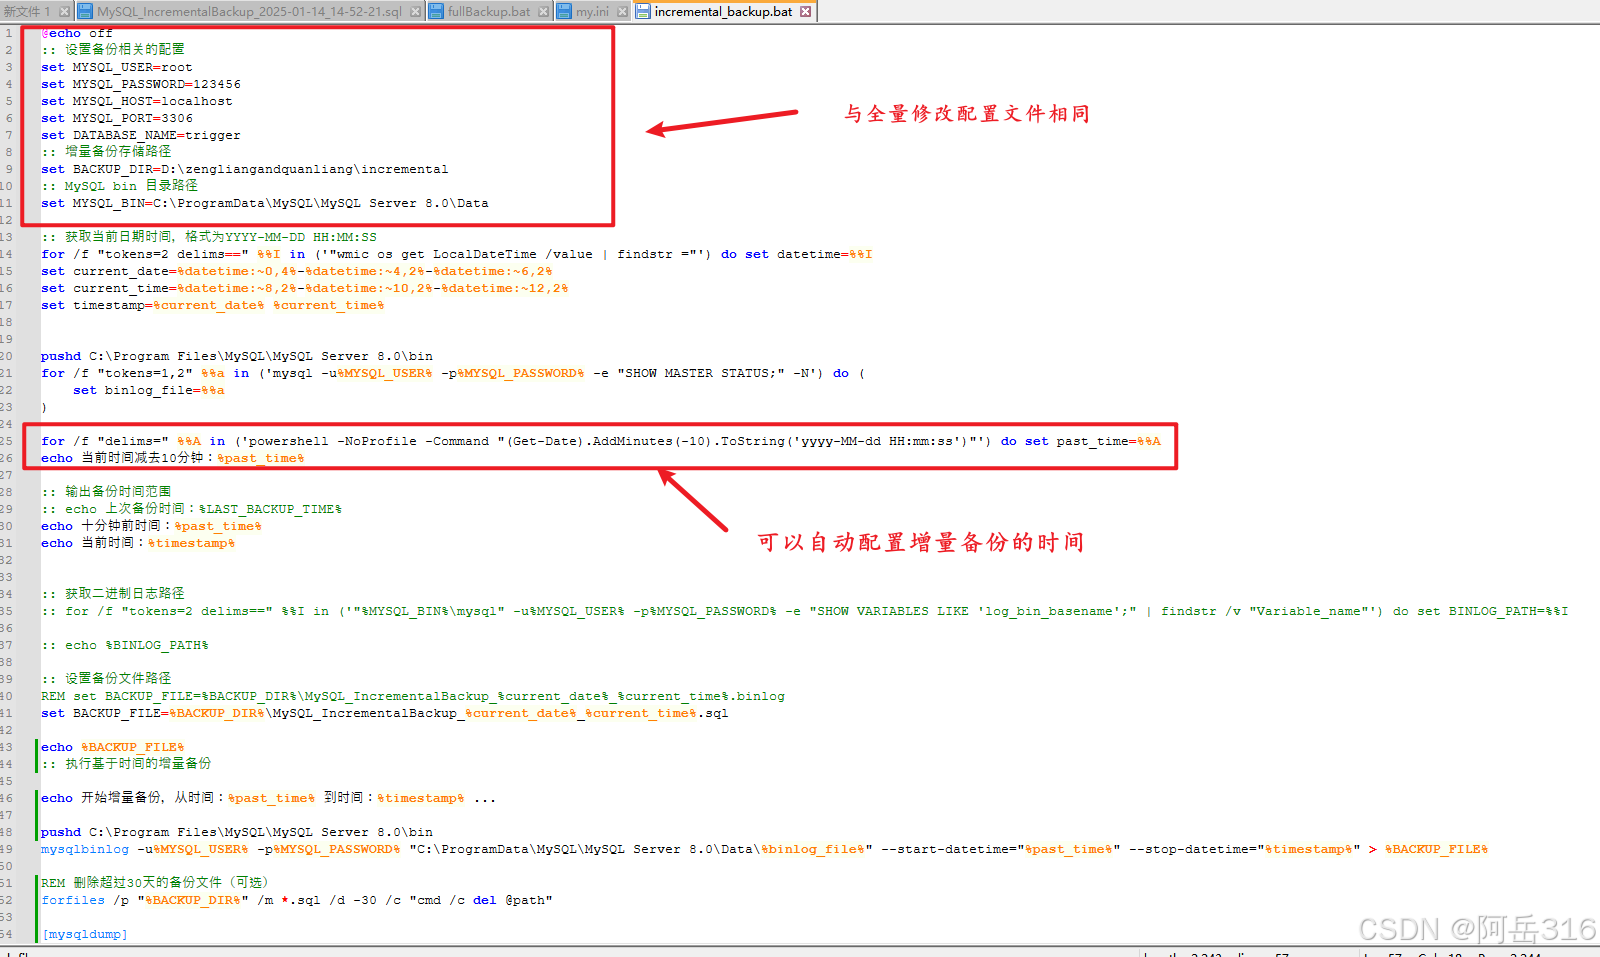Close the 新文件 1 tab
The height and width of the screenshot is (957, 1600).
coord(64,12)
